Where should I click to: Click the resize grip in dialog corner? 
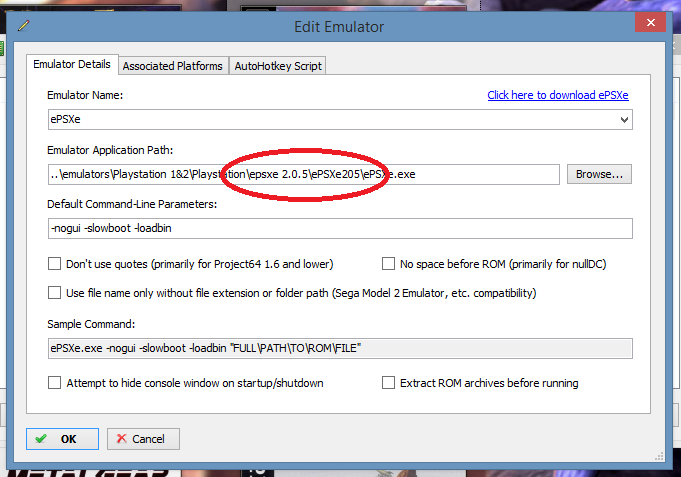coord(659,456)
